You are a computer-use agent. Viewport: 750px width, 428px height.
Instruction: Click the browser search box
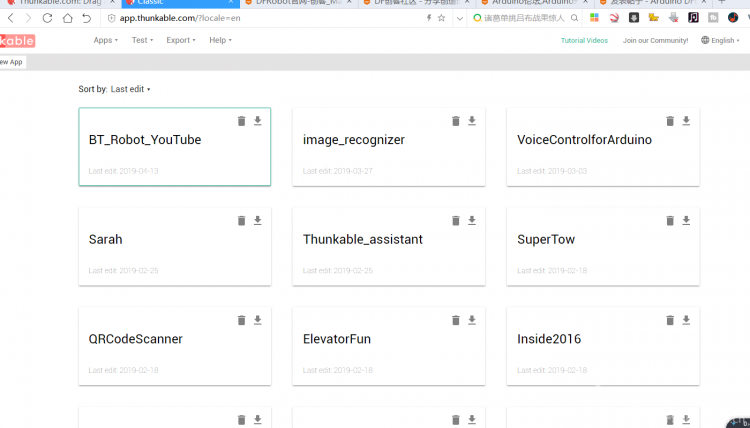pyautogui.click(x=524, y=18)
